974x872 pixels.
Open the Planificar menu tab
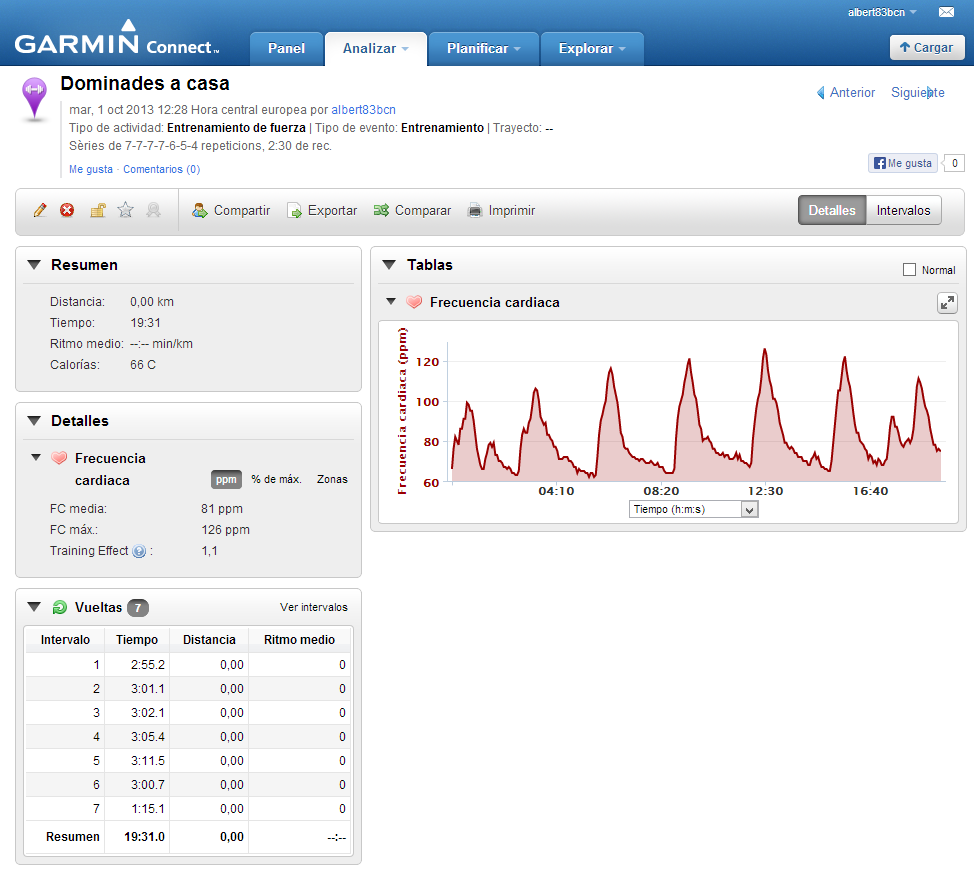484,48
